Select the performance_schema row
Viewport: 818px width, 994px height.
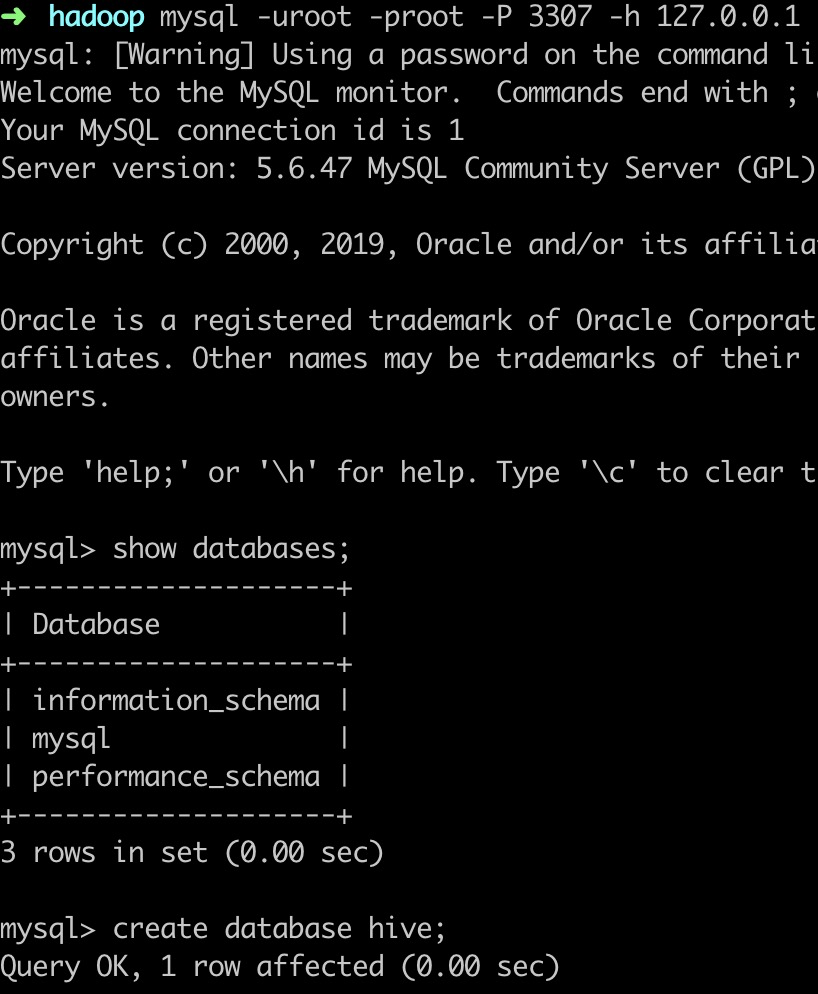(x=176, y=777)
